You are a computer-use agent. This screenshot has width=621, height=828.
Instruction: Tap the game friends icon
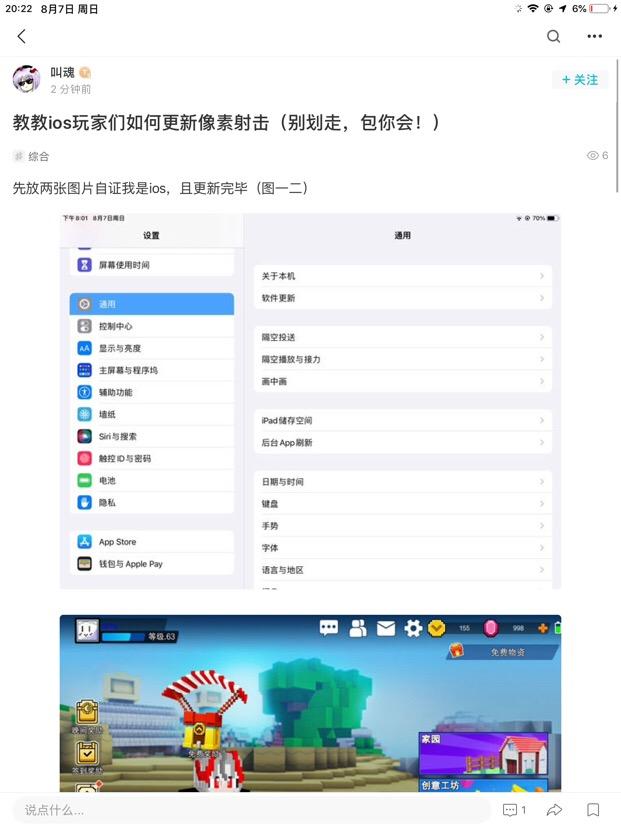tap(358, 628)
